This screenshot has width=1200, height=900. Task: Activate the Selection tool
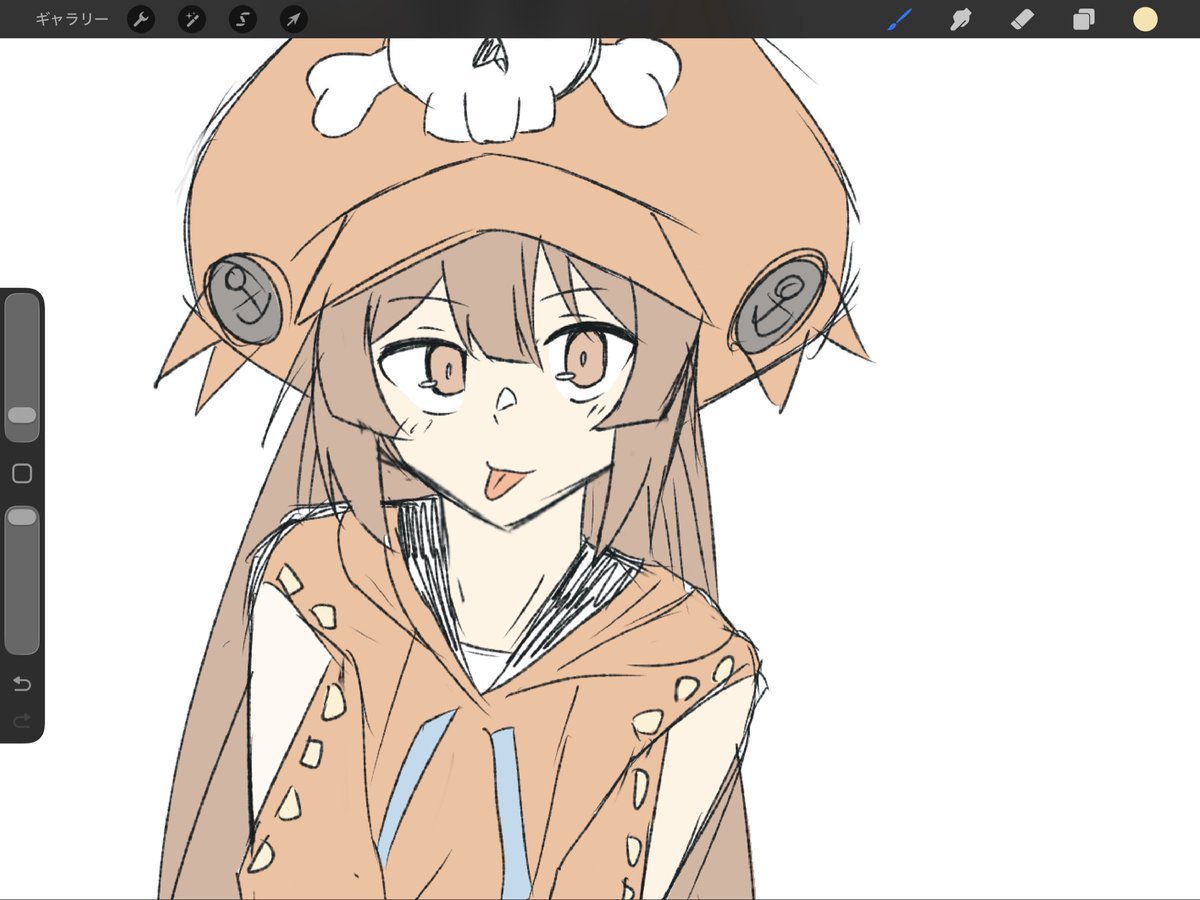click(242, 19)
